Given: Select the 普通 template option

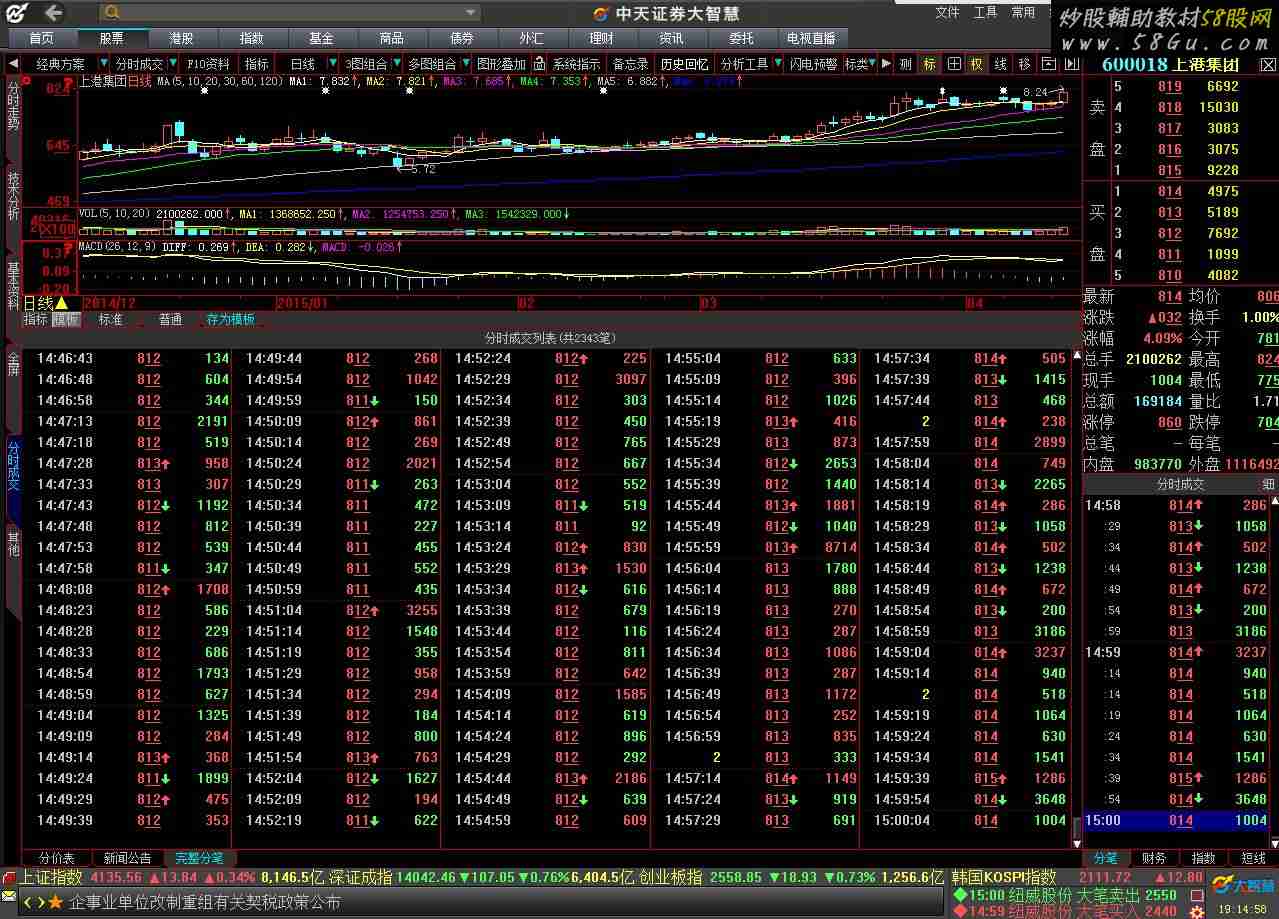Looking at the screenshot, I should (171, 320).
